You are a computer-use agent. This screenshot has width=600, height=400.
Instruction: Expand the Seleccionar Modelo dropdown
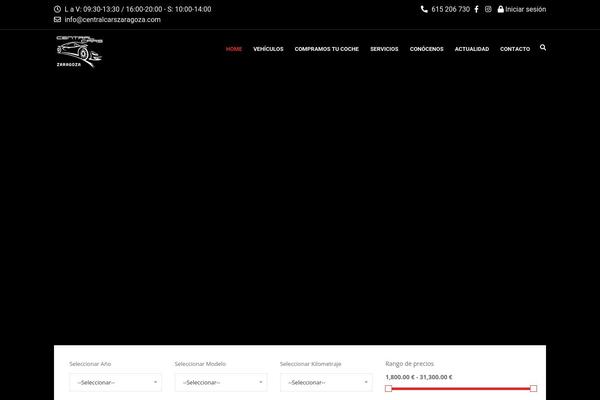(221, 382)
